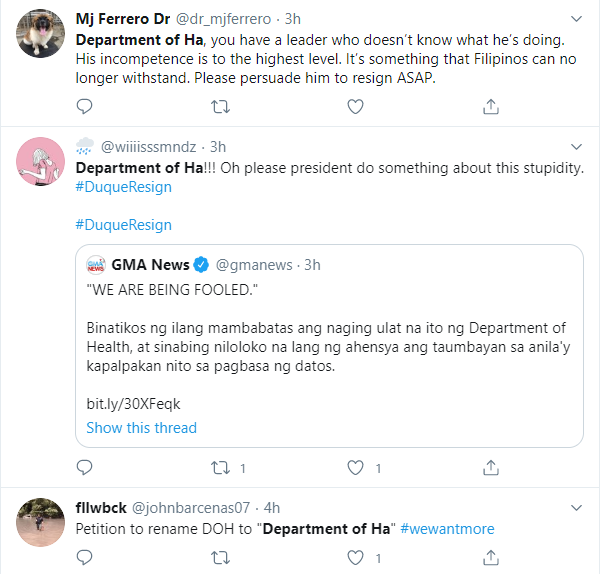This screenshot has height=574, width=605.
Task: Share Mj Ferrero Dr's tweet
Action: tap(490, 105)
